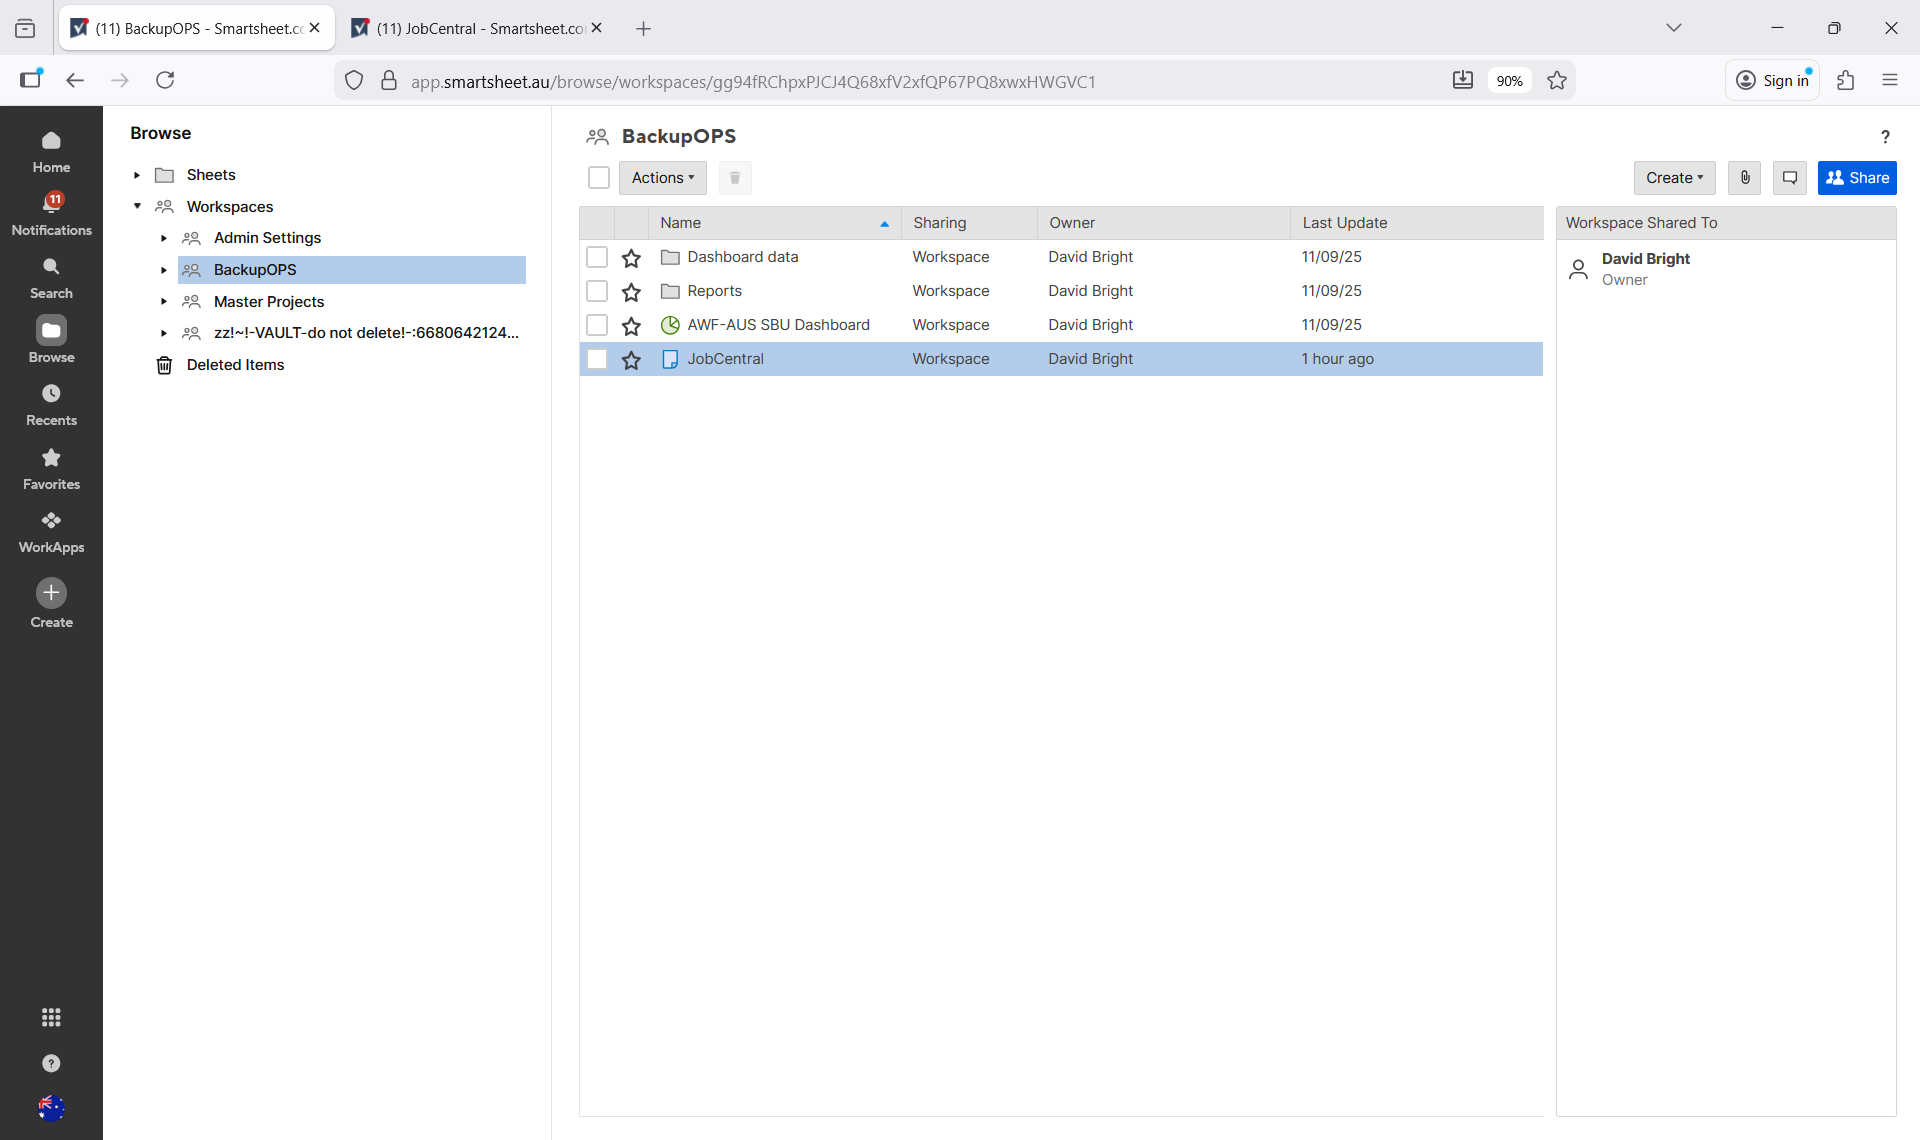The width and height of the screenshot is (1920, 1140).
Task: Open the app launcher grid icon
Action: (51, 1017)
